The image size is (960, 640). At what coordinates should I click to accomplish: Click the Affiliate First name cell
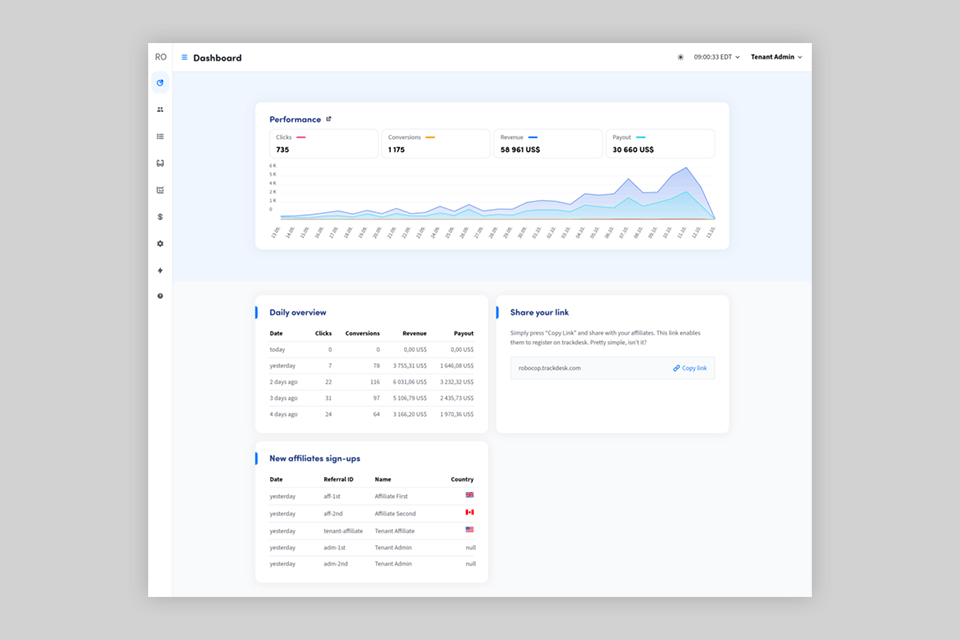pyautogui.click(x=391, y=496)
